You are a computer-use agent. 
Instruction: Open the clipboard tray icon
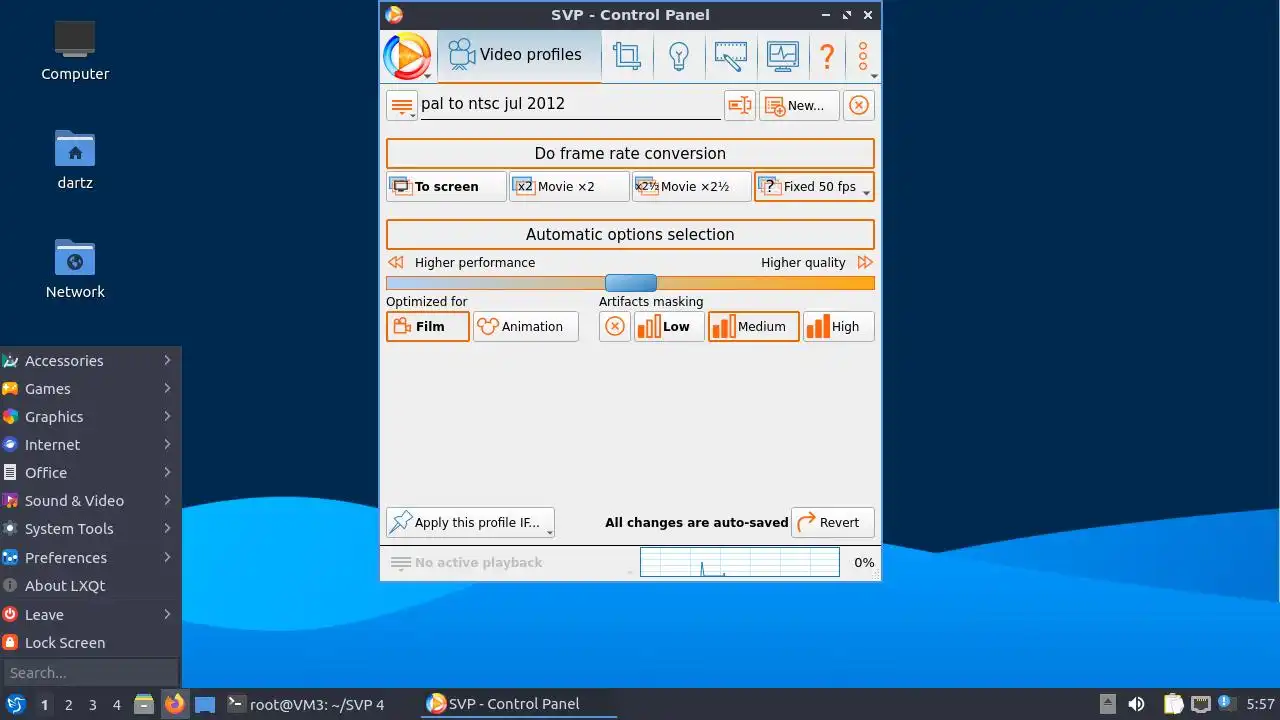point(1173,704)
